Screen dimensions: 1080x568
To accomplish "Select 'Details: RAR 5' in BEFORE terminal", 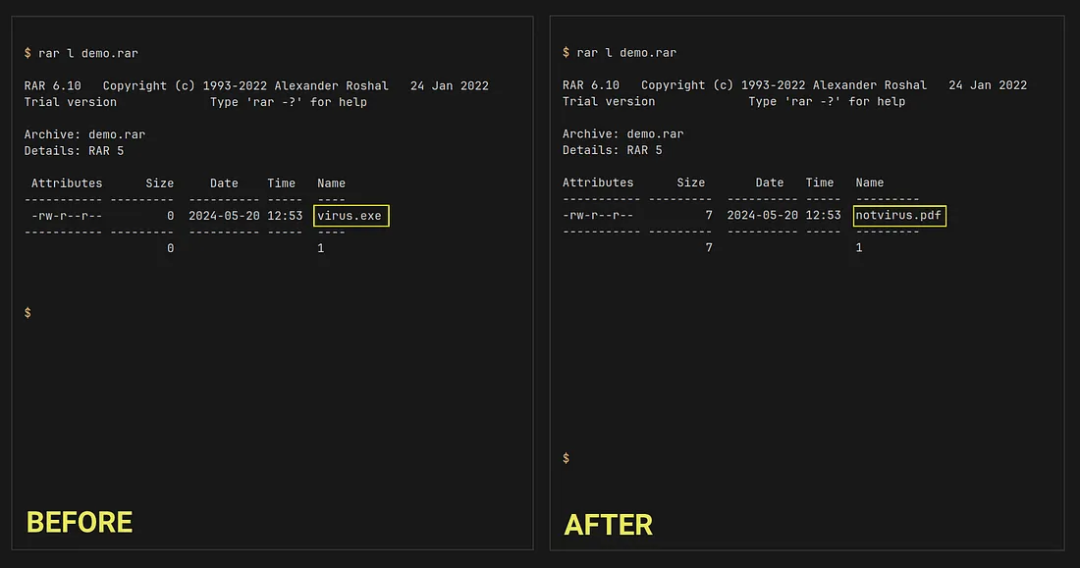I will 74,151.
